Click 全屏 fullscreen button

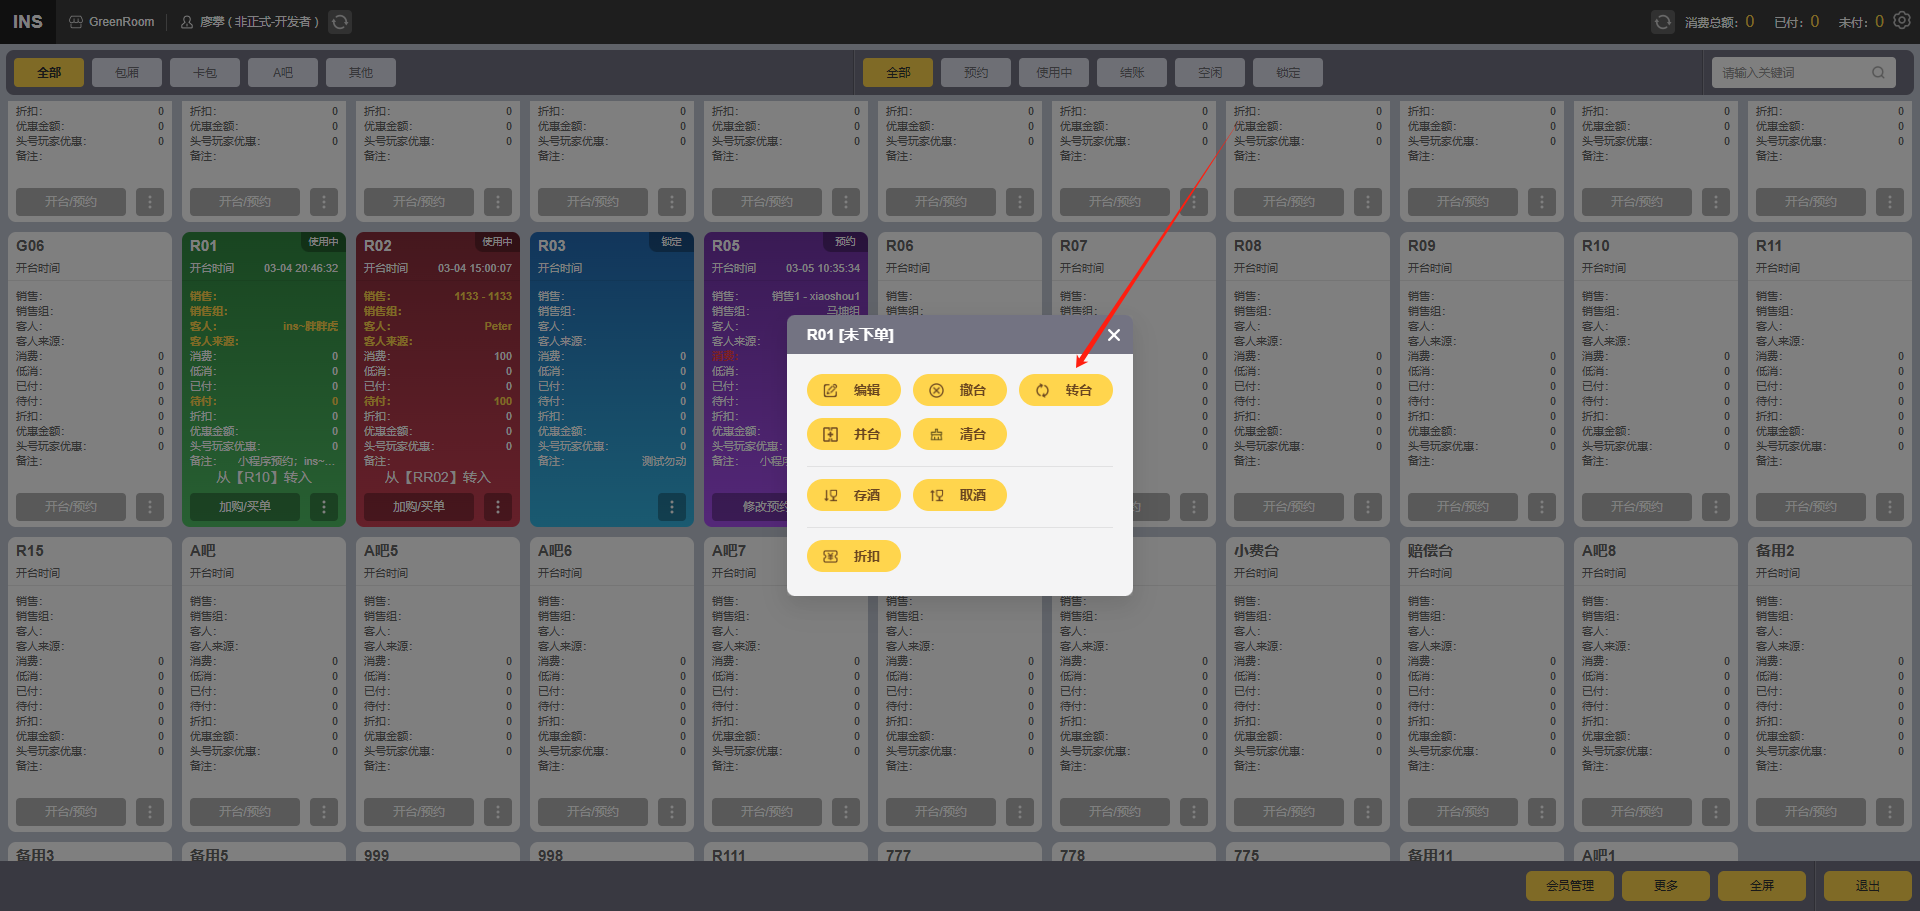tap(1762, 886)
